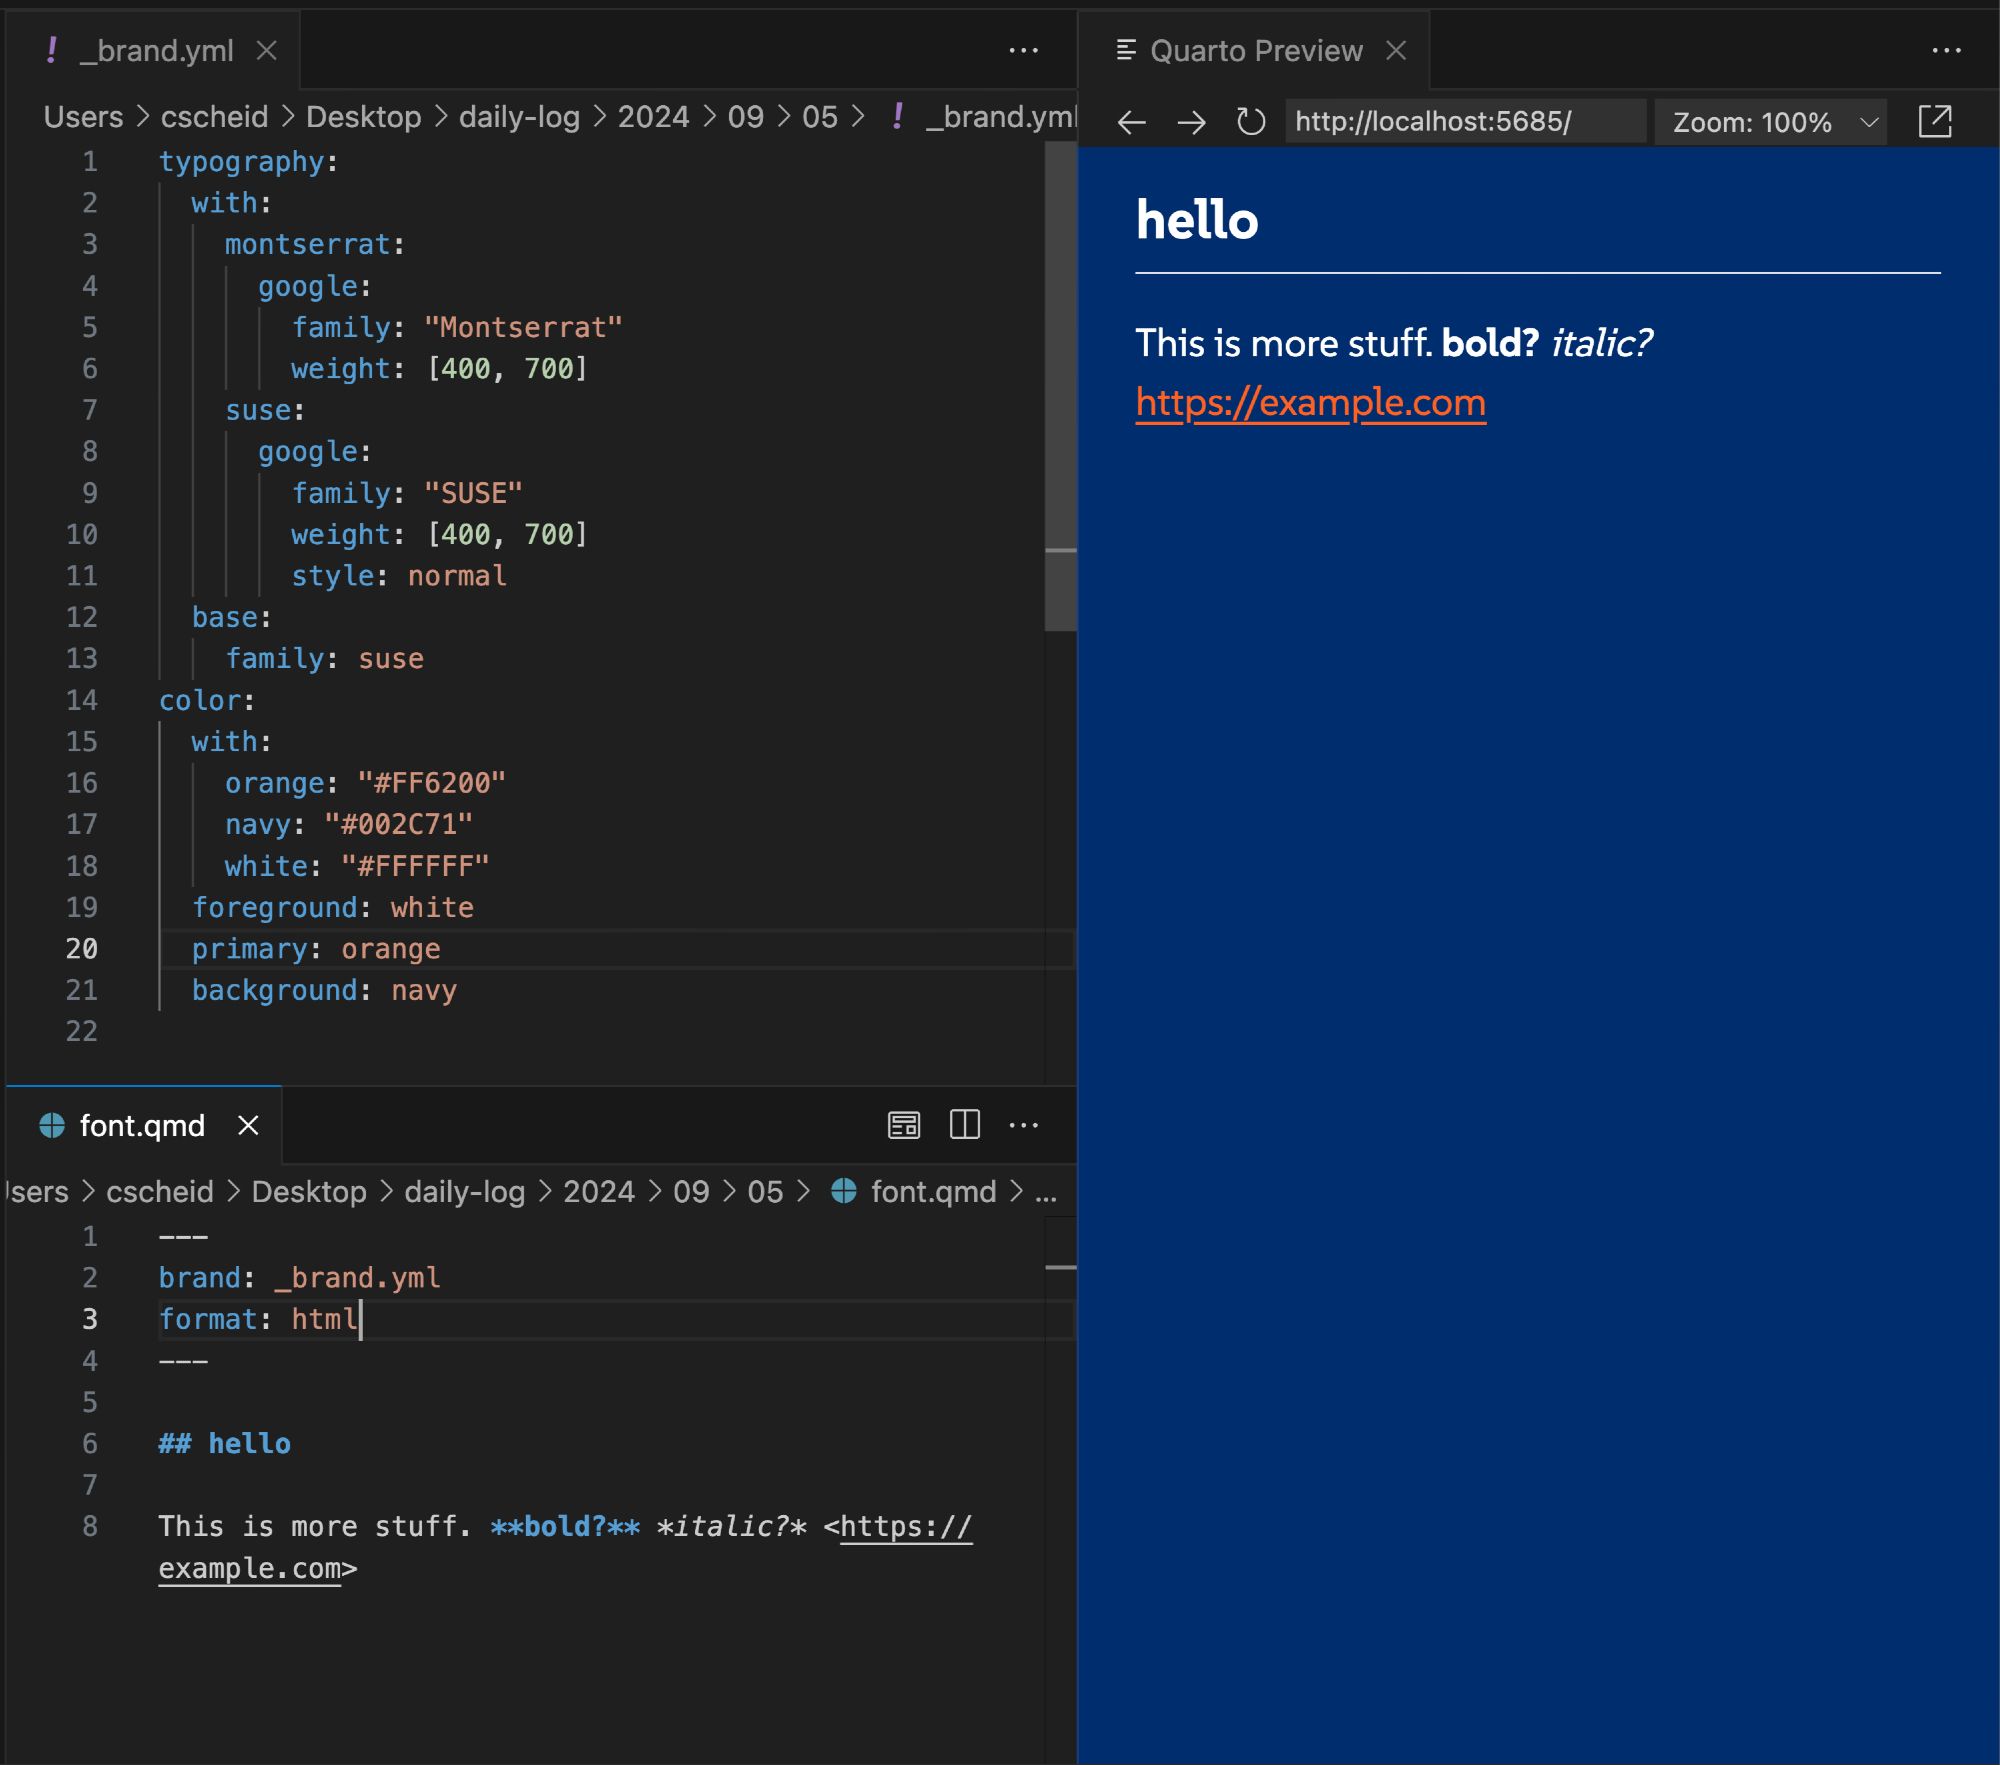The image size is (2000, 1765).
Task: Click the navy "#002C71" value
Action: point(398,824)
